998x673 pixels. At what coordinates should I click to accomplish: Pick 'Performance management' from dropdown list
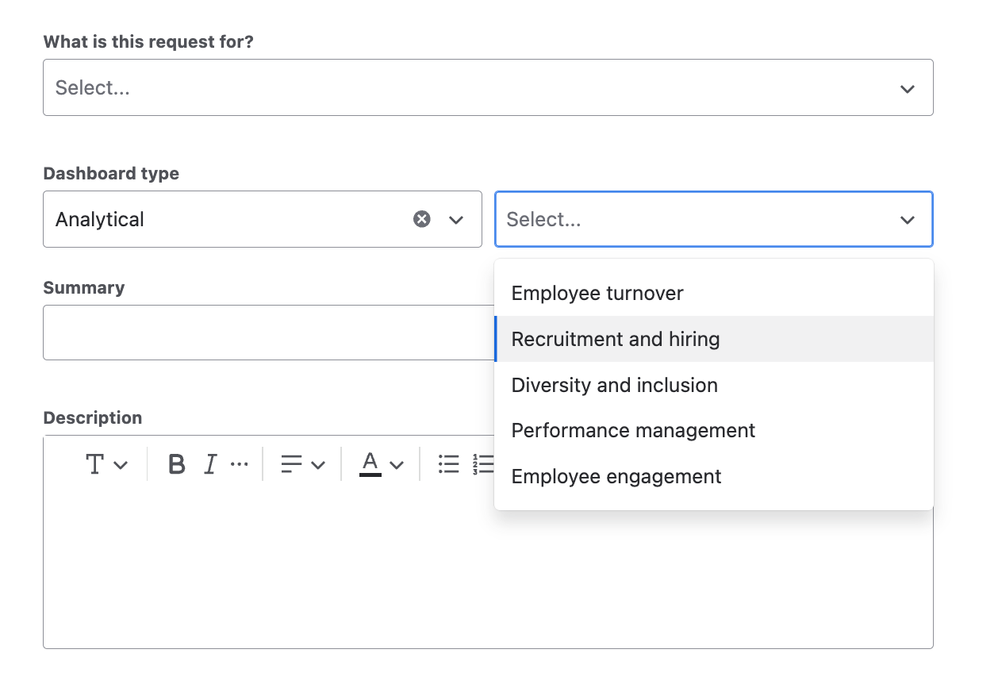633,431
